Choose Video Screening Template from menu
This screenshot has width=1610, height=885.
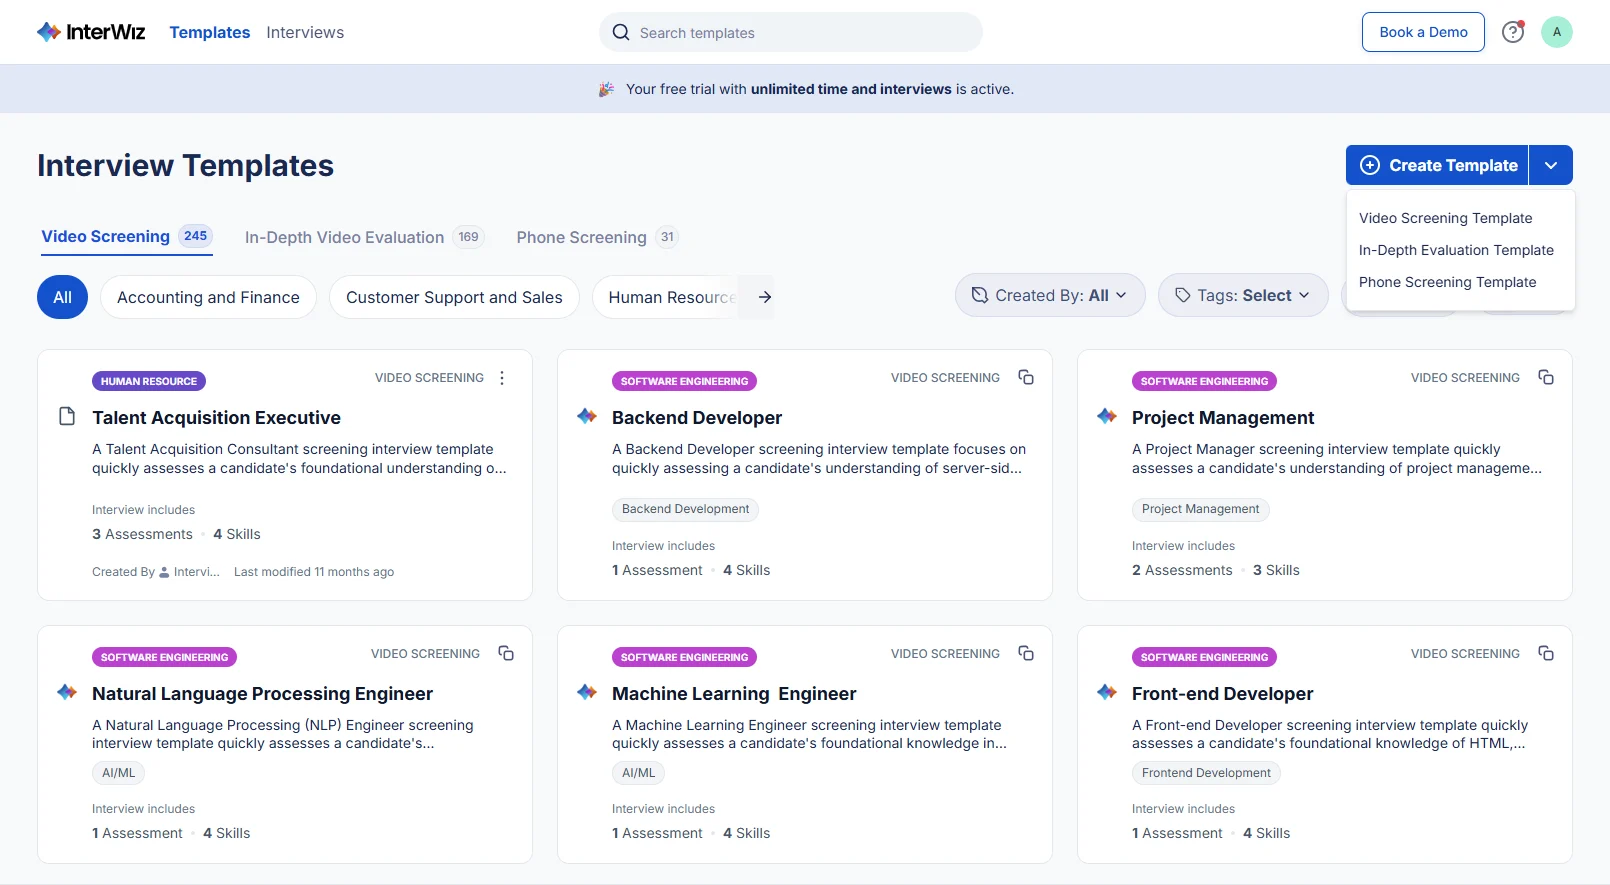(1445, 218)
